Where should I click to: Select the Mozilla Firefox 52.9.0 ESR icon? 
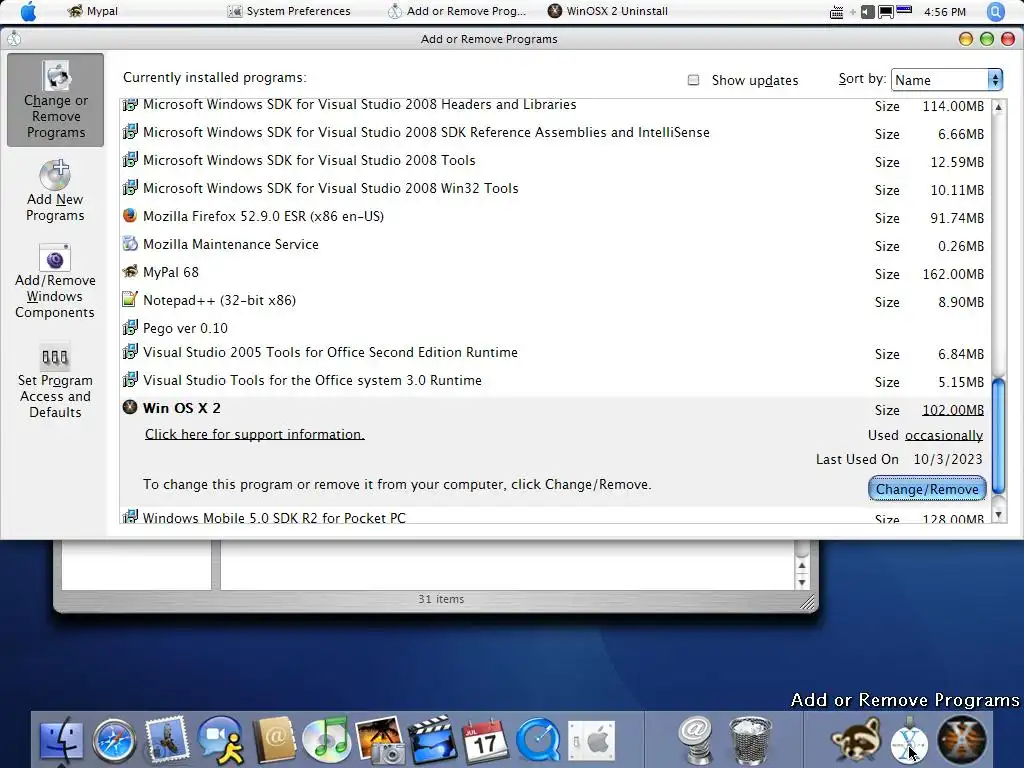click(x=130, y=216)
